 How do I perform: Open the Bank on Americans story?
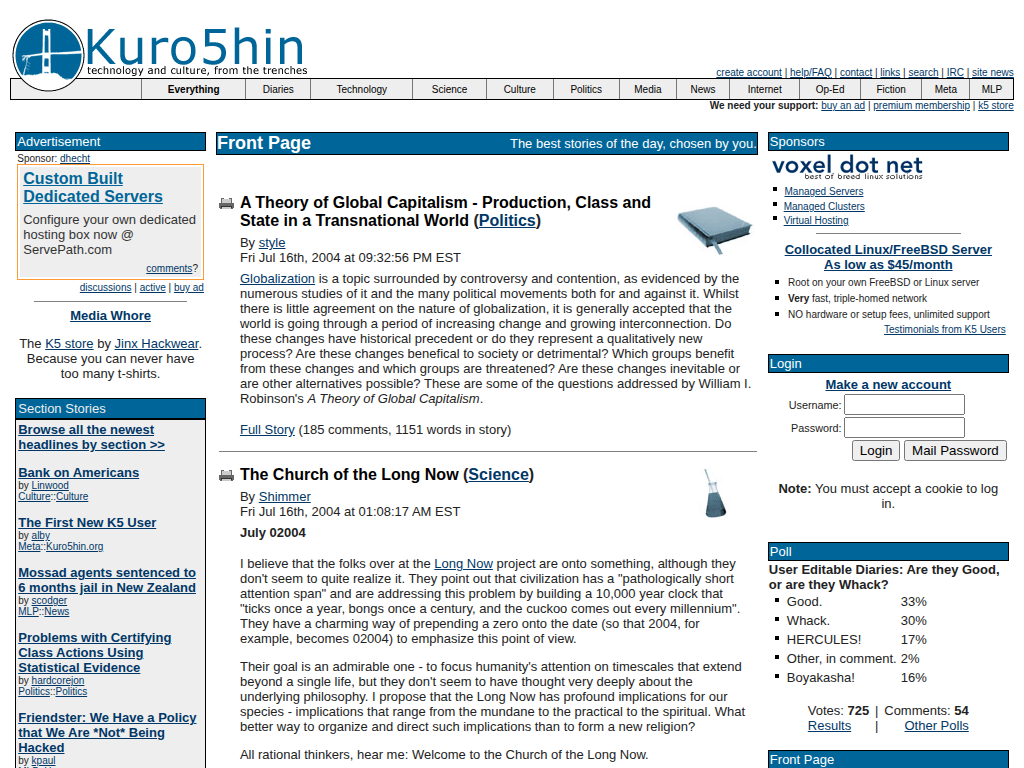coord(78,473)
